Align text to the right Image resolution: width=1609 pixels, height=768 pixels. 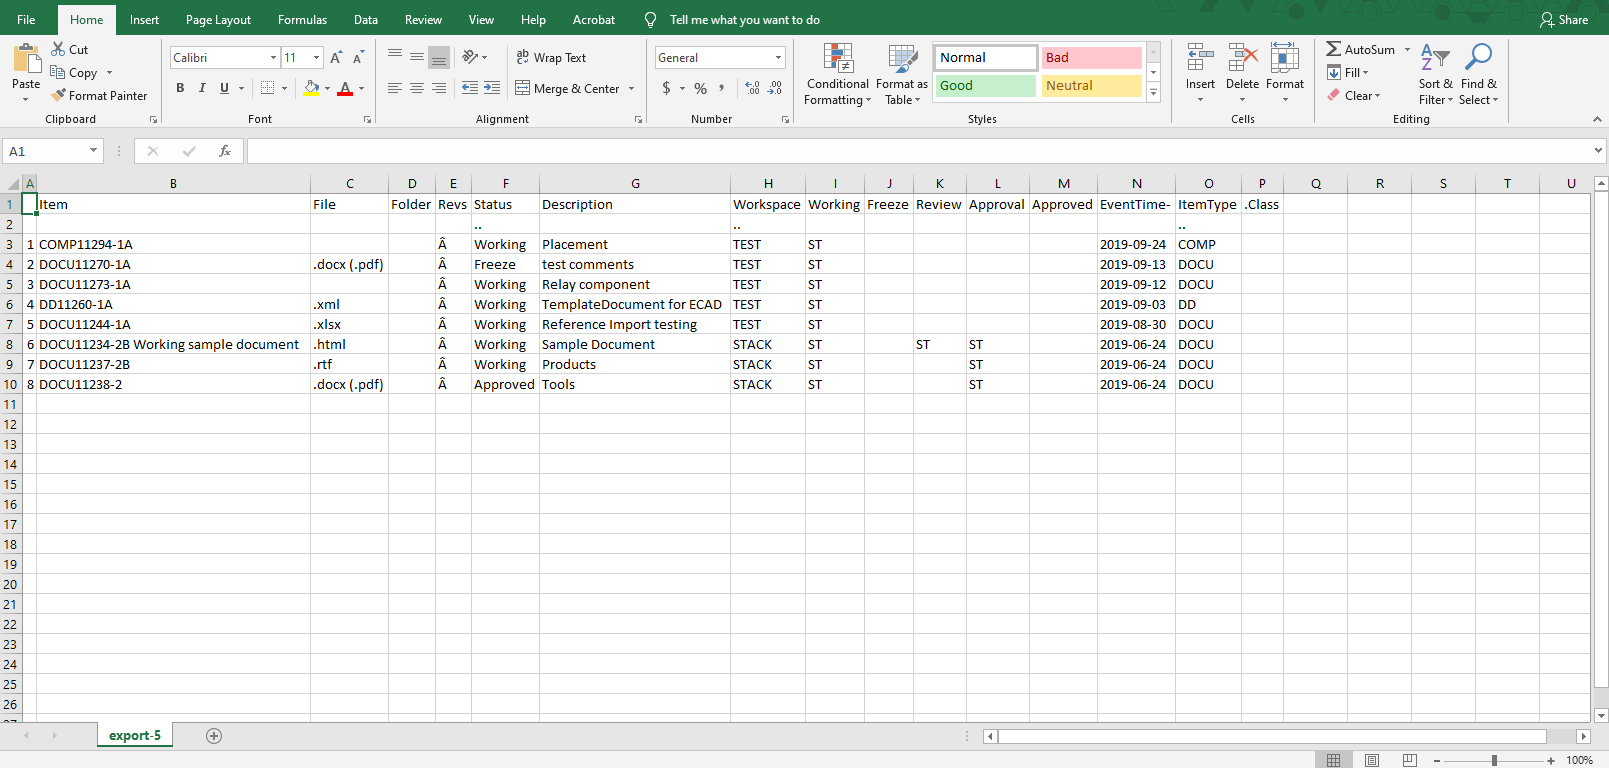pyautogui.click(x=439, y=88)
